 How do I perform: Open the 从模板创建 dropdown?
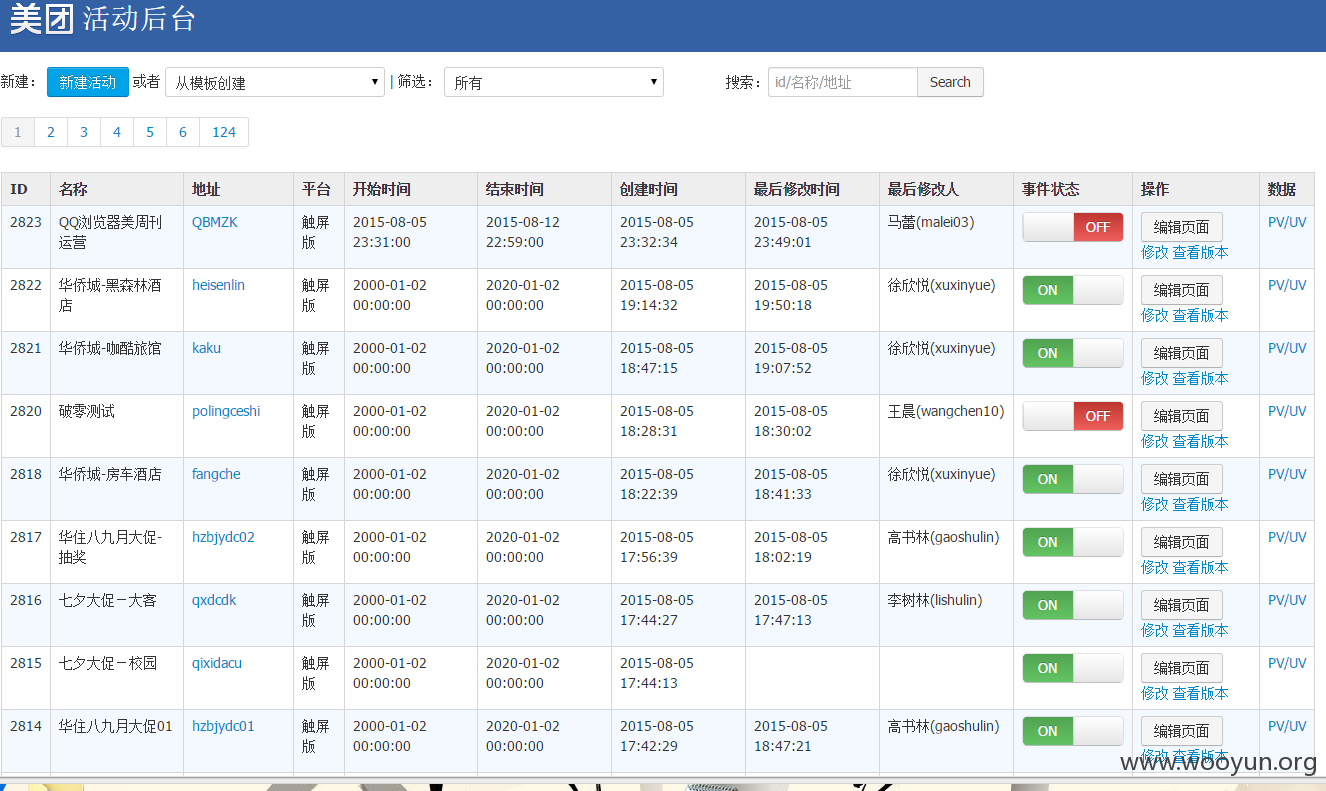(275, 82)
